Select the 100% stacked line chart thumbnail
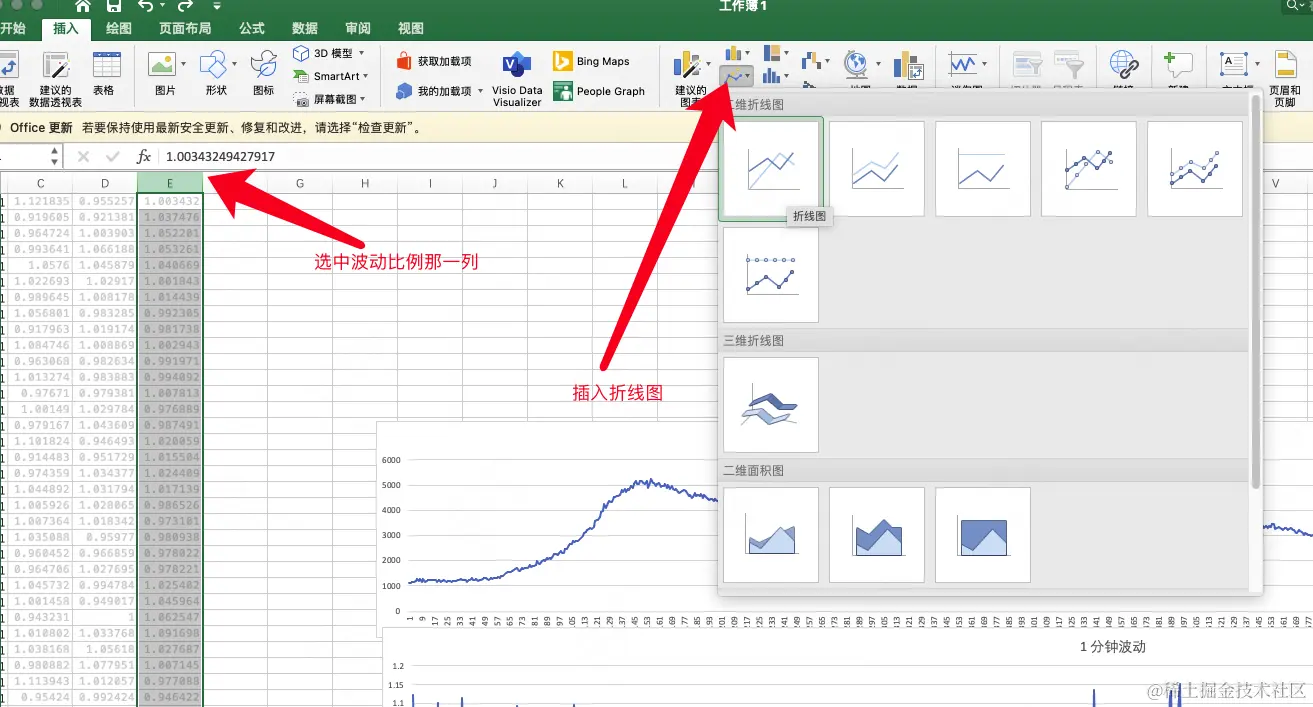This screenshot has height=707, width=1313. click(983, 168)
